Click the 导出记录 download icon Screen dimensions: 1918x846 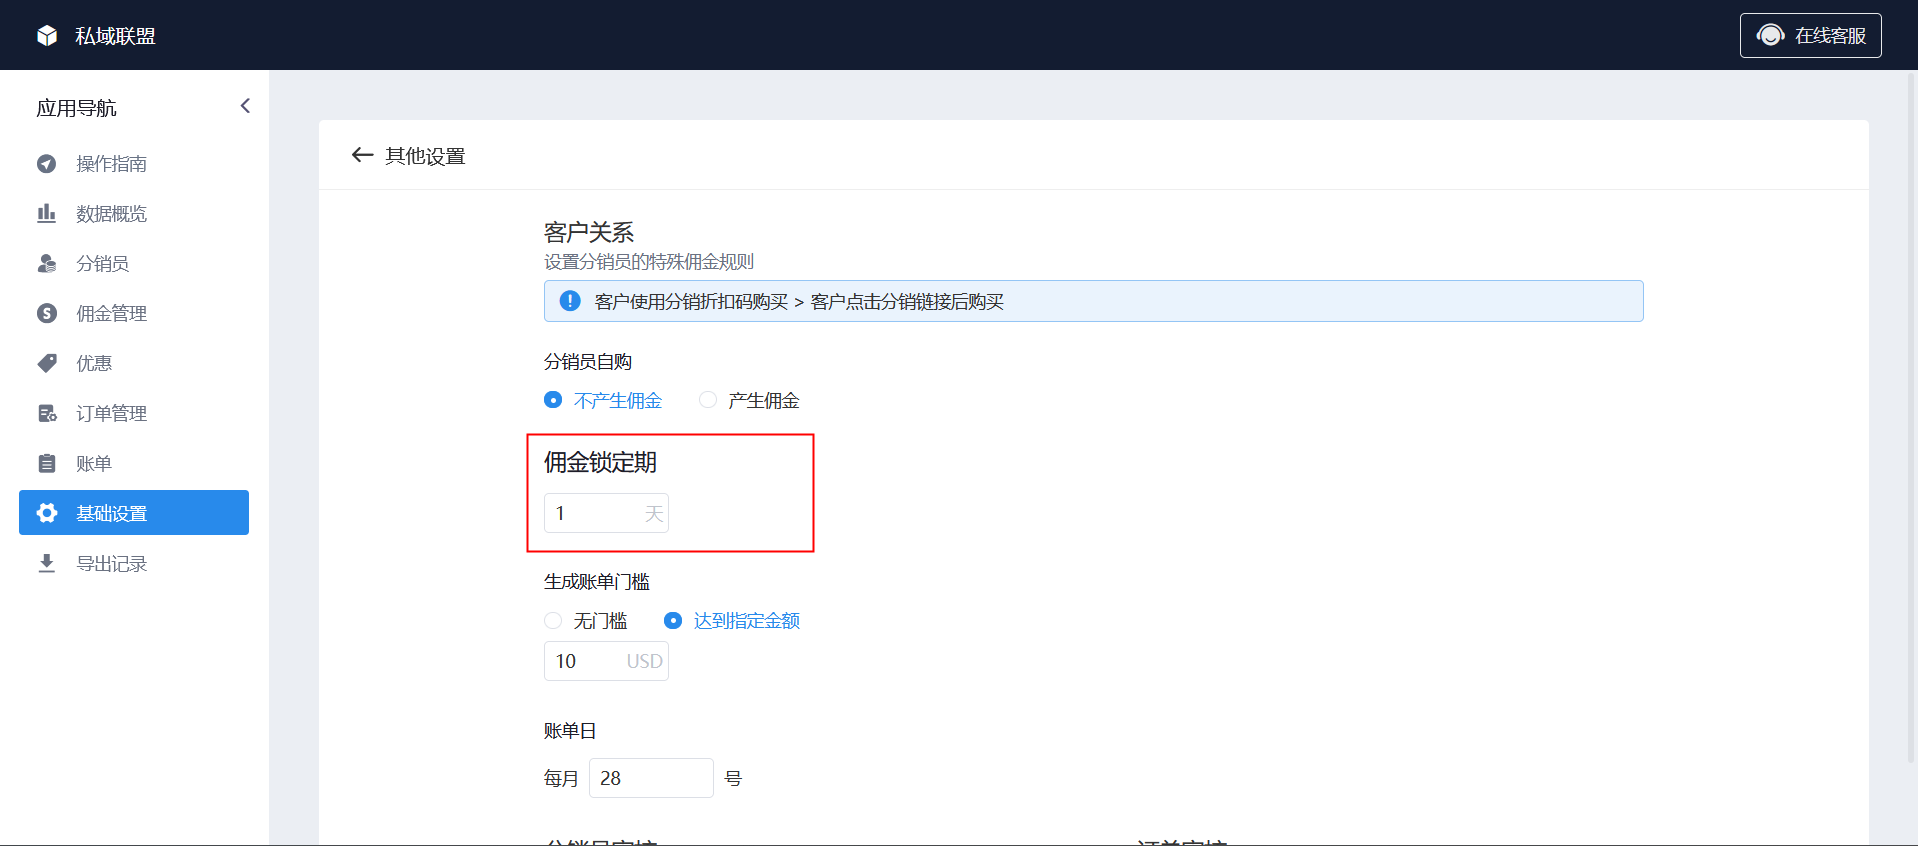tap(47, 564)
